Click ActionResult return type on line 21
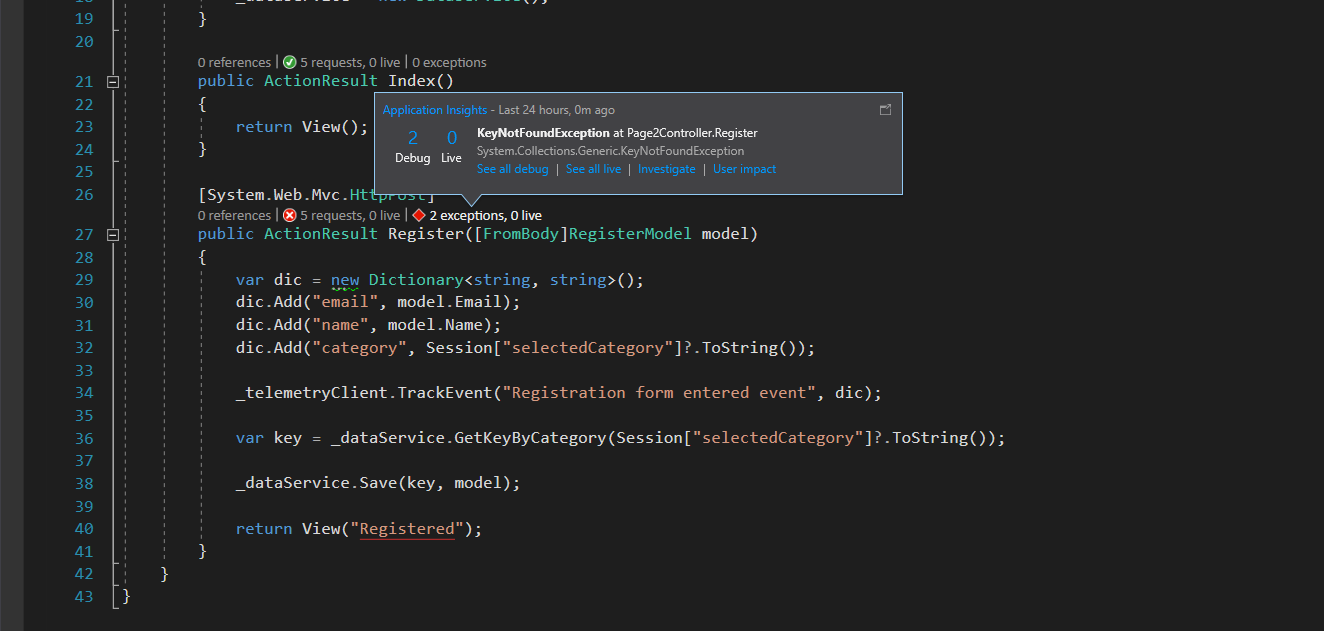Viewport: 1324px width, 631px height. tap(321, 82)
